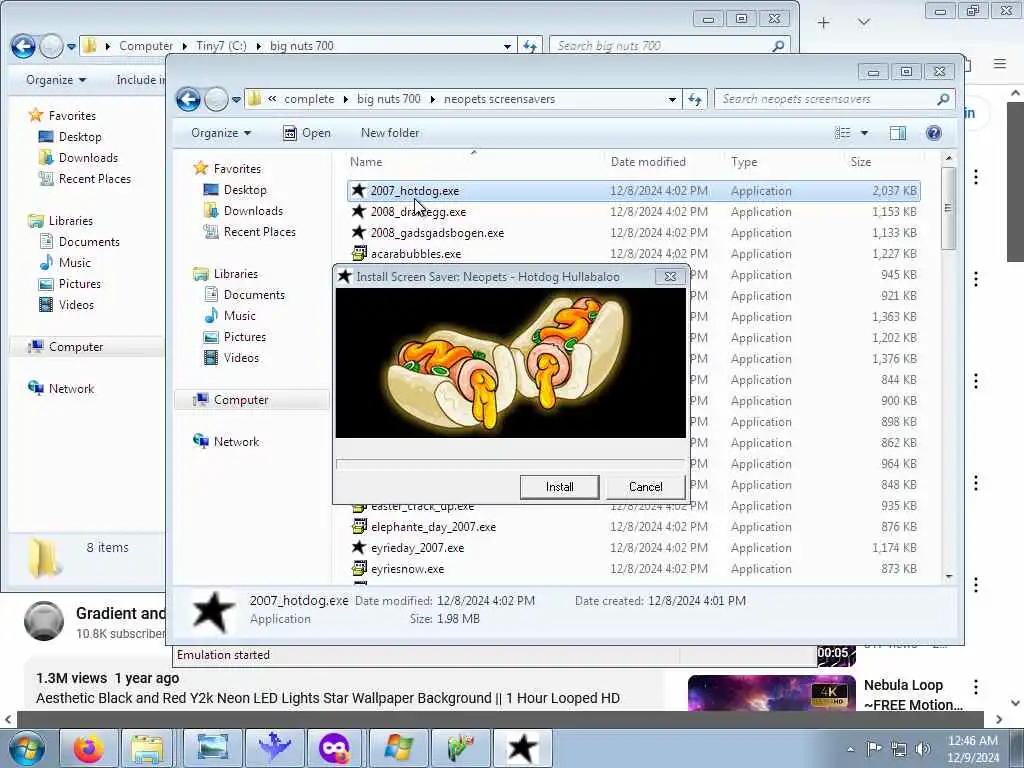1024x768 pixels.
Task: Click star screensaver installer taskbar icon
Action: tap(522, 748)
